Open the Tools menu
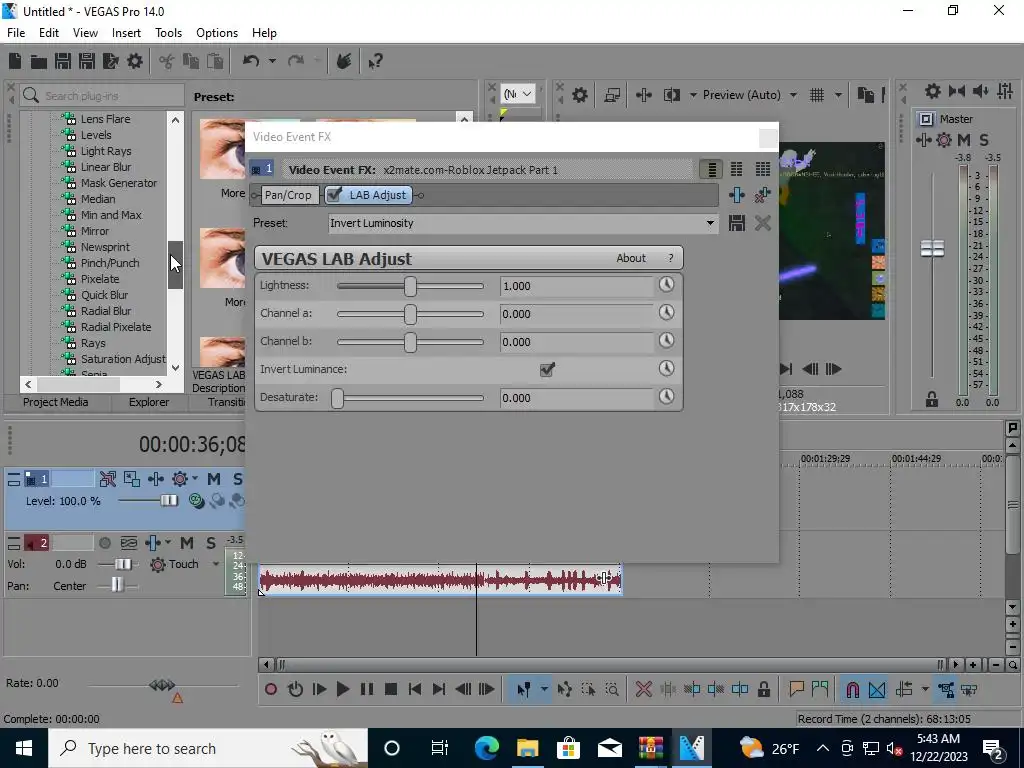Image resolution: width=1024 pixels, height=768 pixels. point(168,33)
